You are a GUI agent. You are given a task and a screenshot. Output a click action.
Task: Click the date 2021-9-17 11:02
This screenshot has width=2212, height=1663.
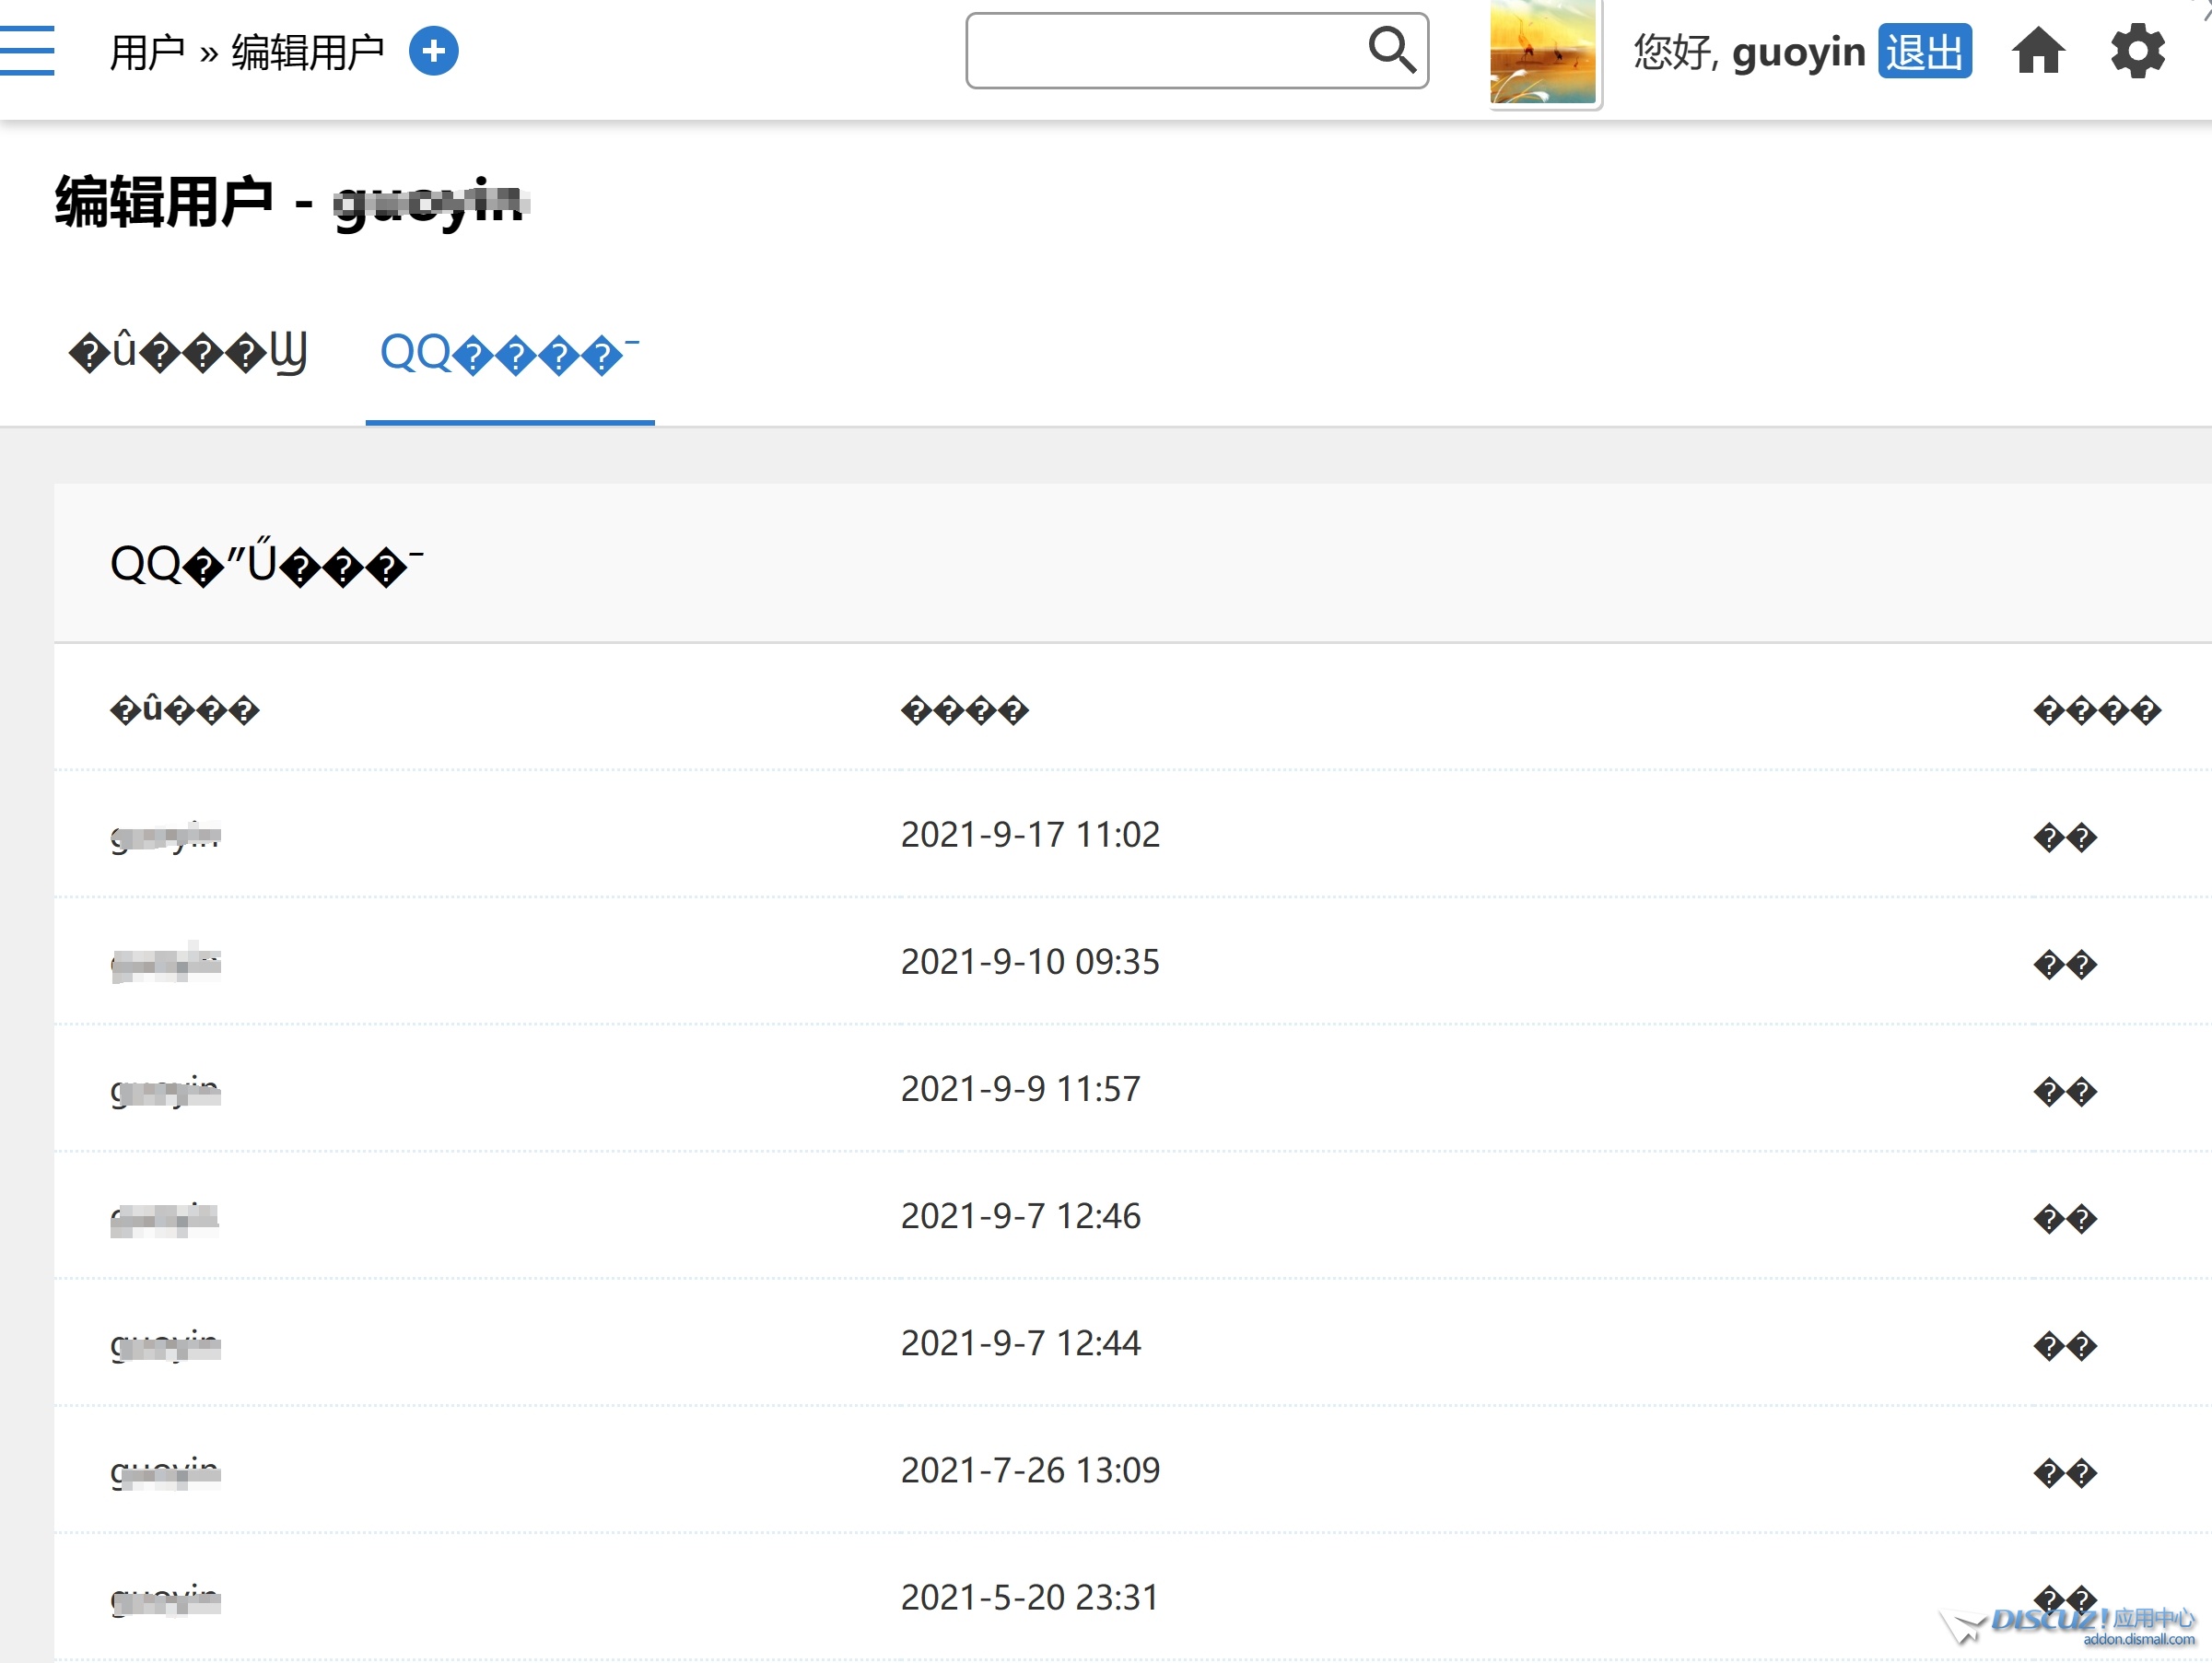pos(1030,834)
